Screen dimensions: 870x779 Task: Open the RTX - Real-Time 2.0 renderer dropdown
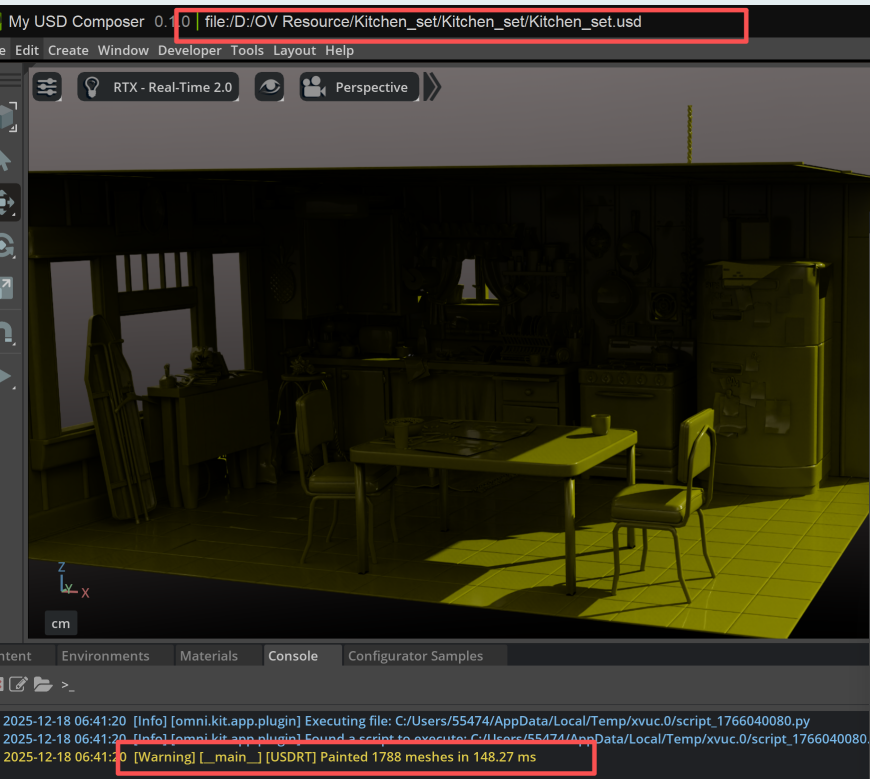click(x=159, y=87)
